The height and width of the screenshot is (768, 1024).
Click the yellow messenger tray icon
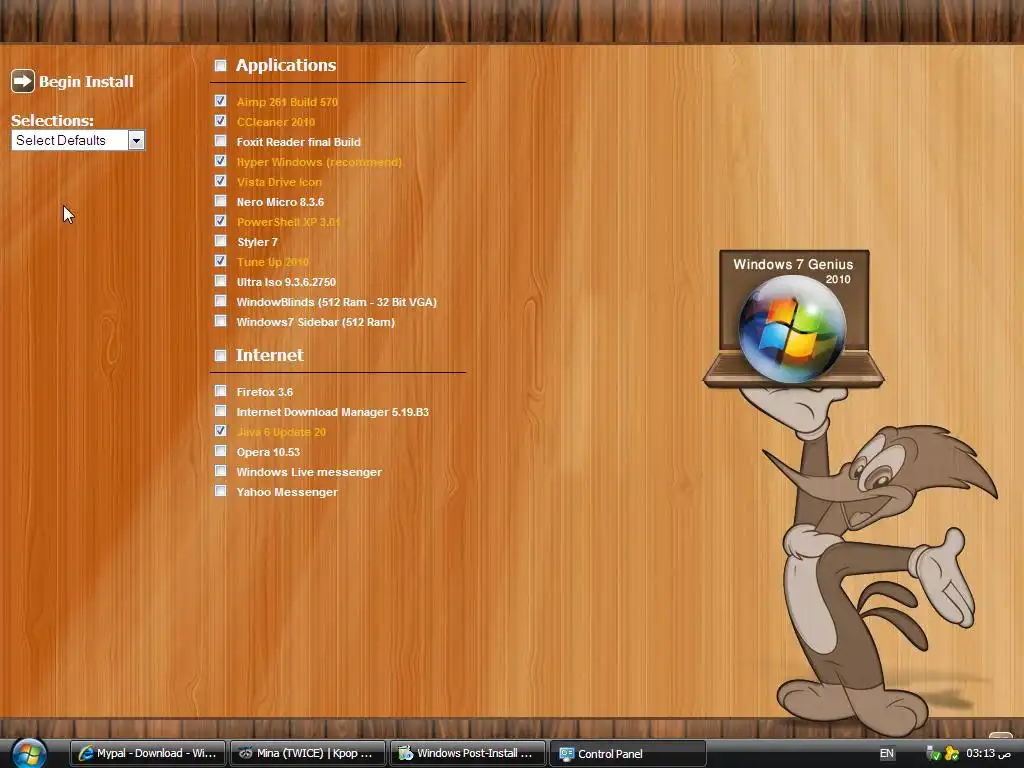pyautogui.click(x=952, y=754)
